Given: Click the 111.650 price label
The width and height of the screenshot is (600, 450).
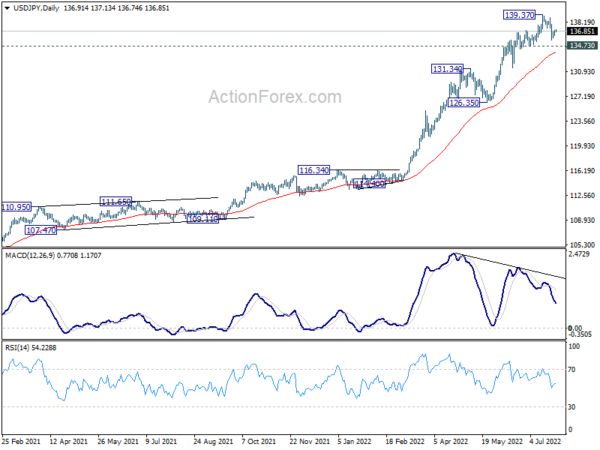Looking at the screenshot, I should click(116, 201).
